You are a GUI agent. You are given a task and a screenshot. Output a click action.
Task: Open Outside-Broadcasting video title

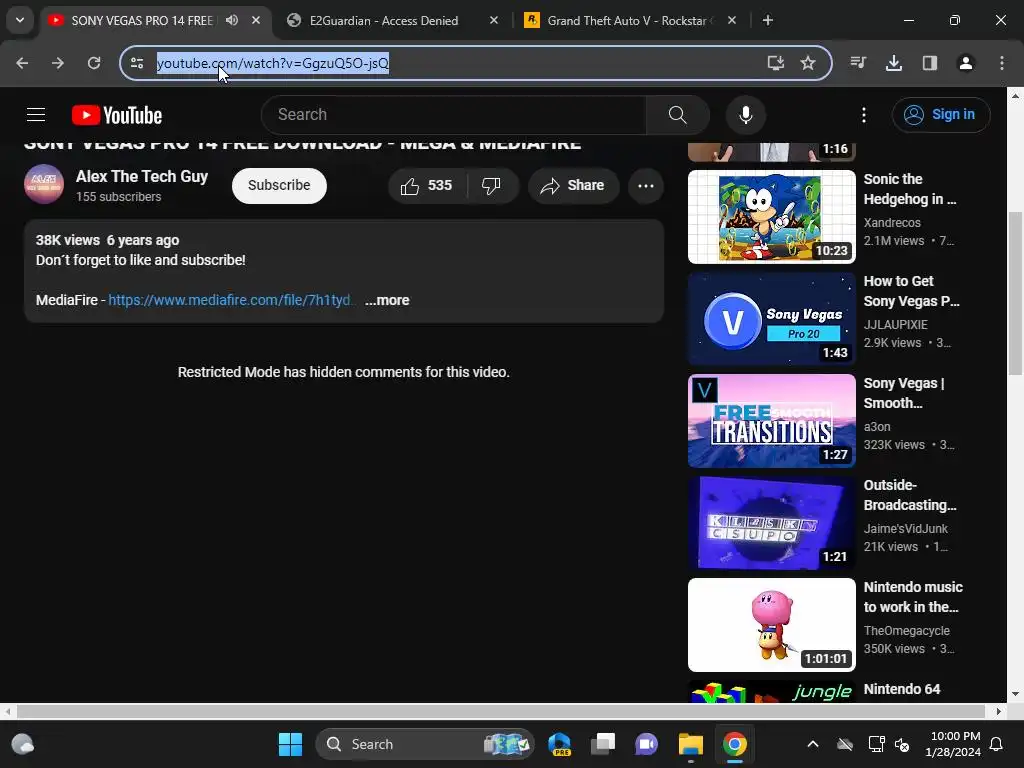(x=910, y=495)
